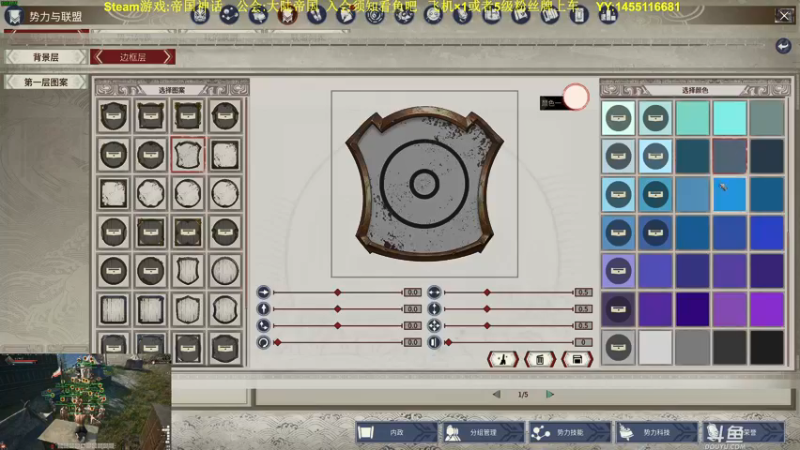Pick the bright cyan color swatch in top row
Screen dimensions: 800x450
730,118
